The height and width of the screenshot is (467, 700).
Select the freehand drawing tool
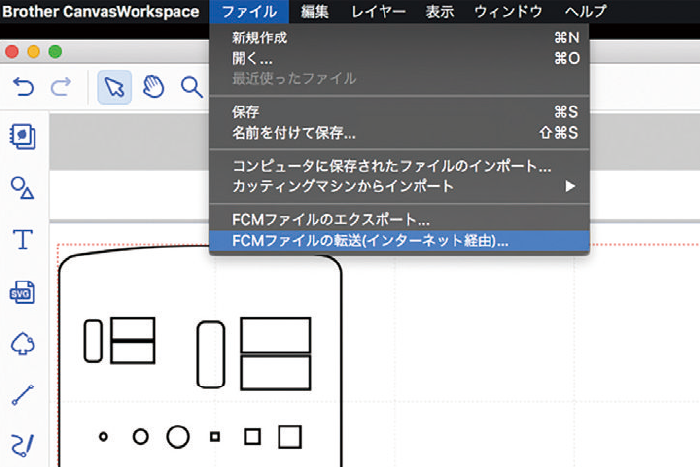coord(22,445)
